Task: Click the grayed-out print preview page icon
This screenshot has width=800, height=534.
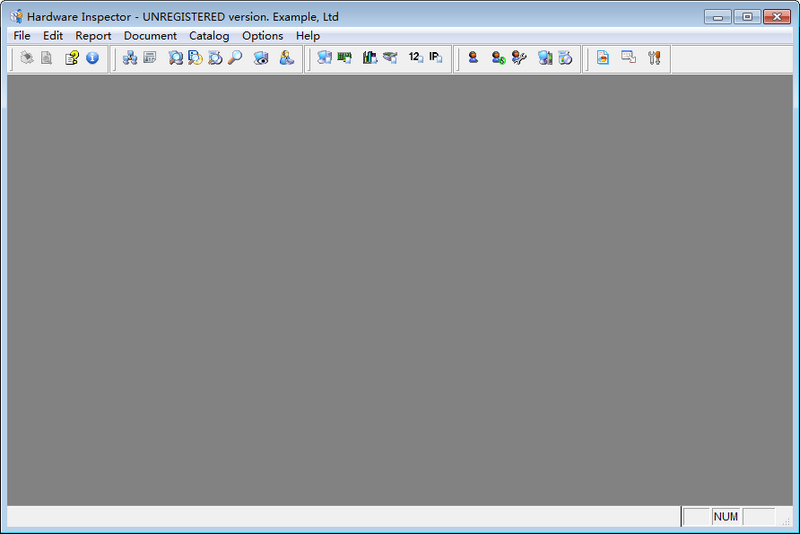Action: (x=46, y=58)
